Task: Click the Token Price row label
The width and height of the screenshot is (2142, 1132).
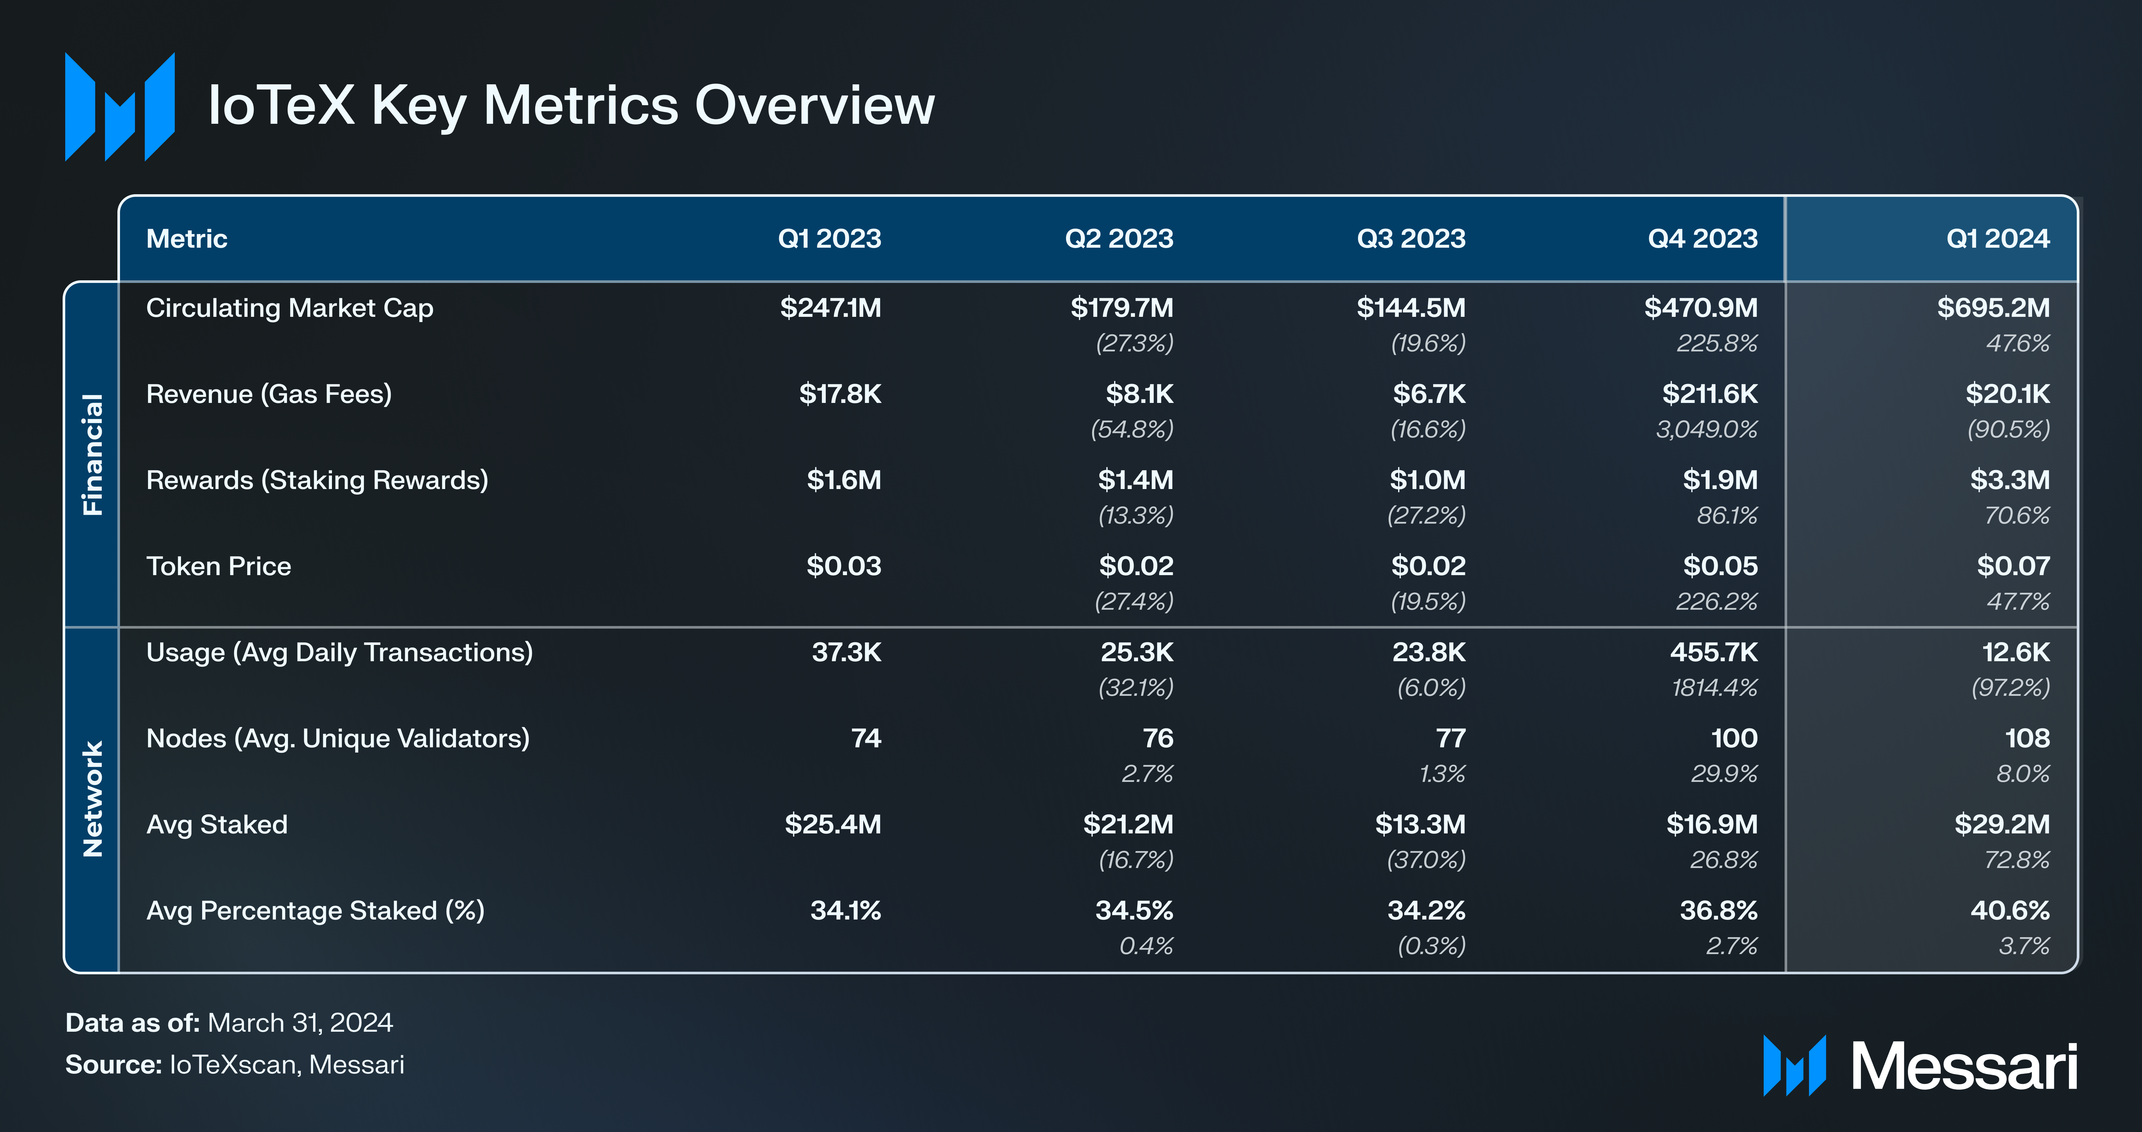Action: click(x=219, y=566)
